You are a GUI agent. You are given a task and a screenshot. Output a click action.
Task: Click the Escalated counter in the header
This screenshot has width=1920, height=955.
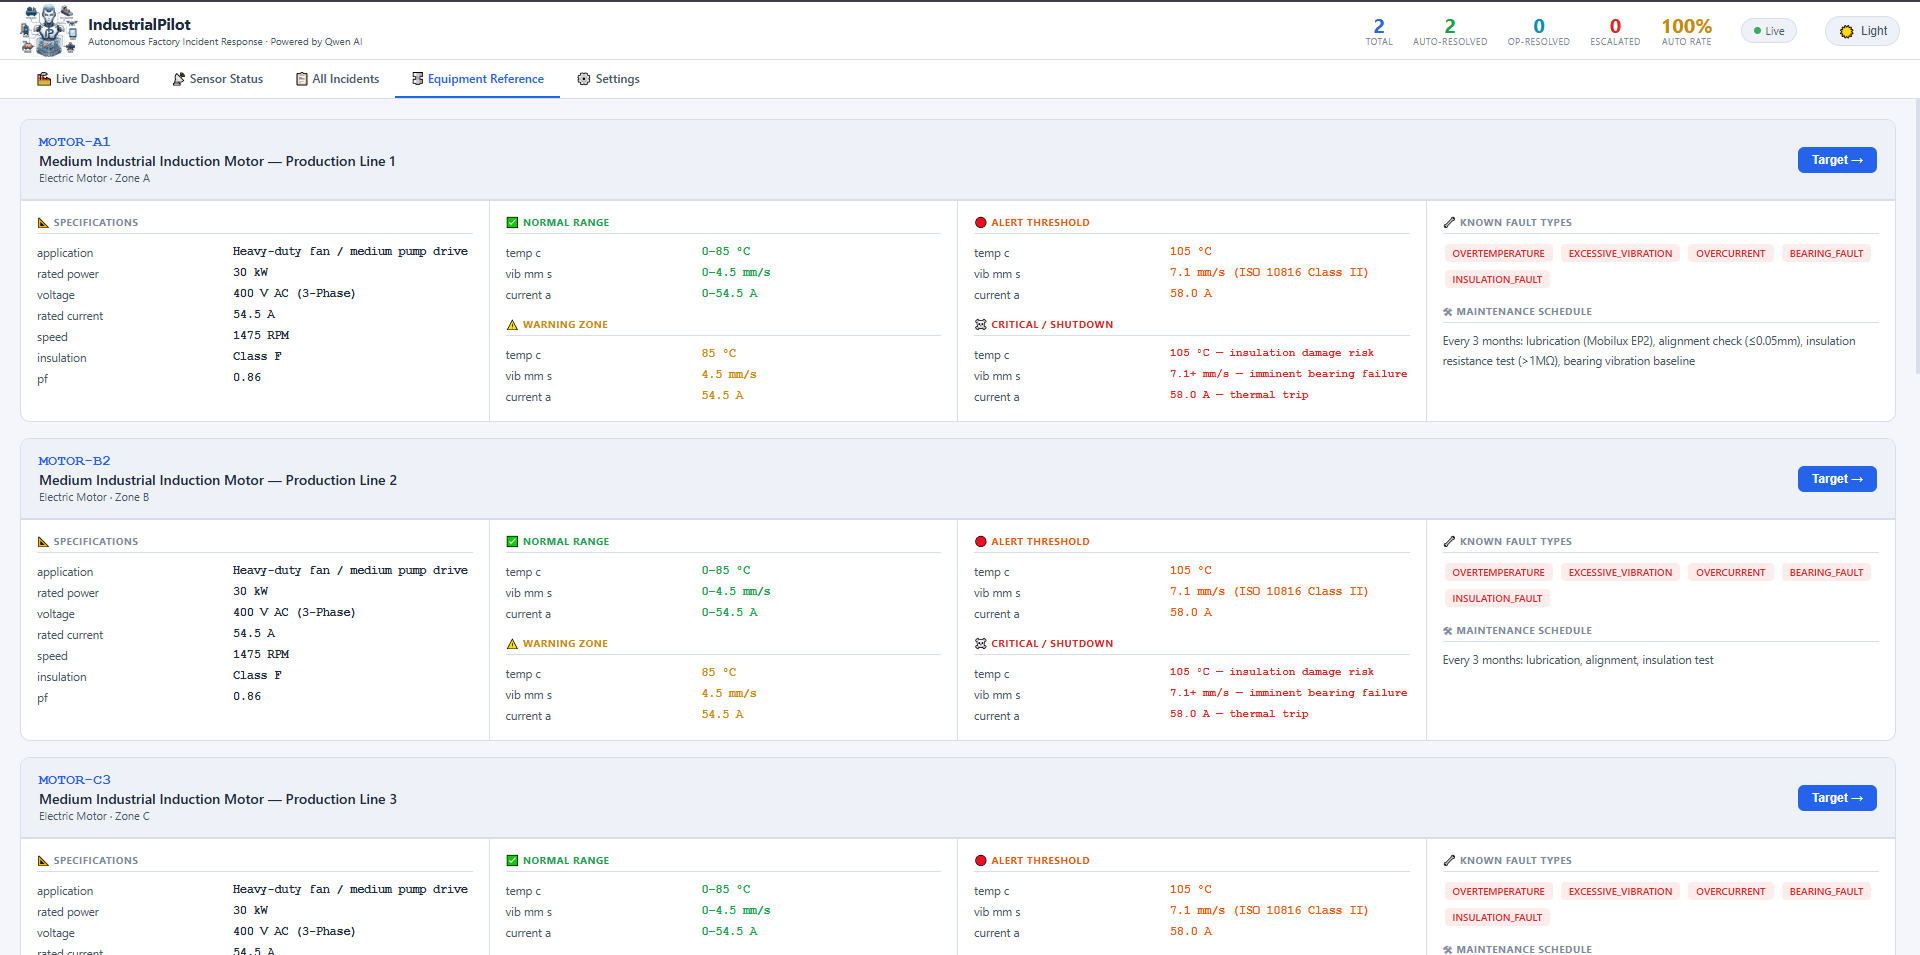[1615, 31]
